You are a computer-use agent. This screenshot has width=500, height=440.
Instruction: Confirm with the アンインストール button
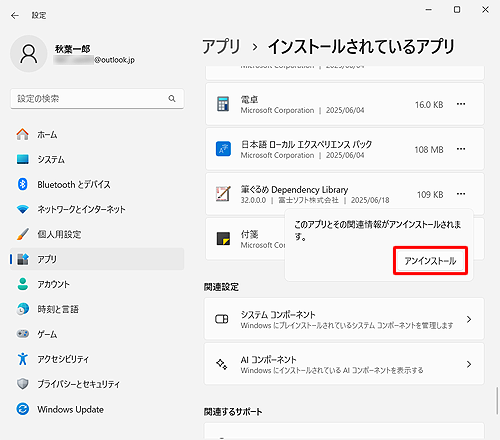point(430,261)
